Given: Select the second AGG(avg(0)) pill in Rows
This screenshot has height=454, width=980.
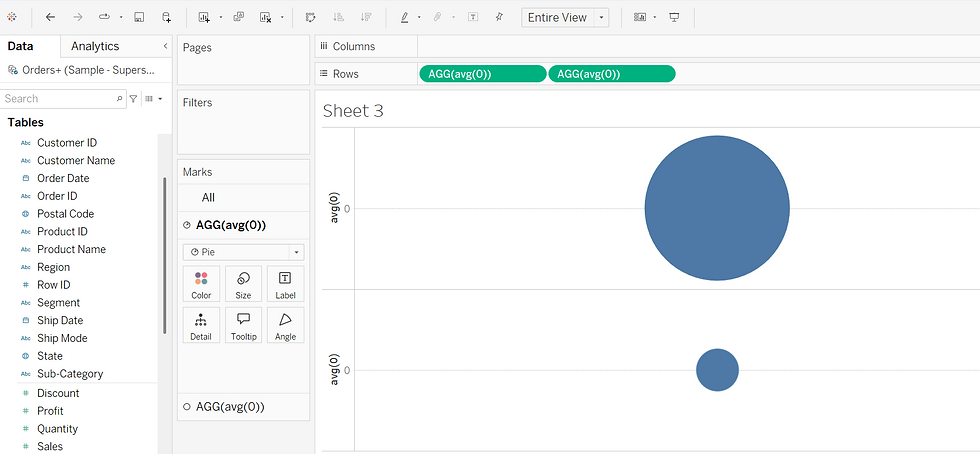Looking at the screenshot, I should tap(611, 74).
